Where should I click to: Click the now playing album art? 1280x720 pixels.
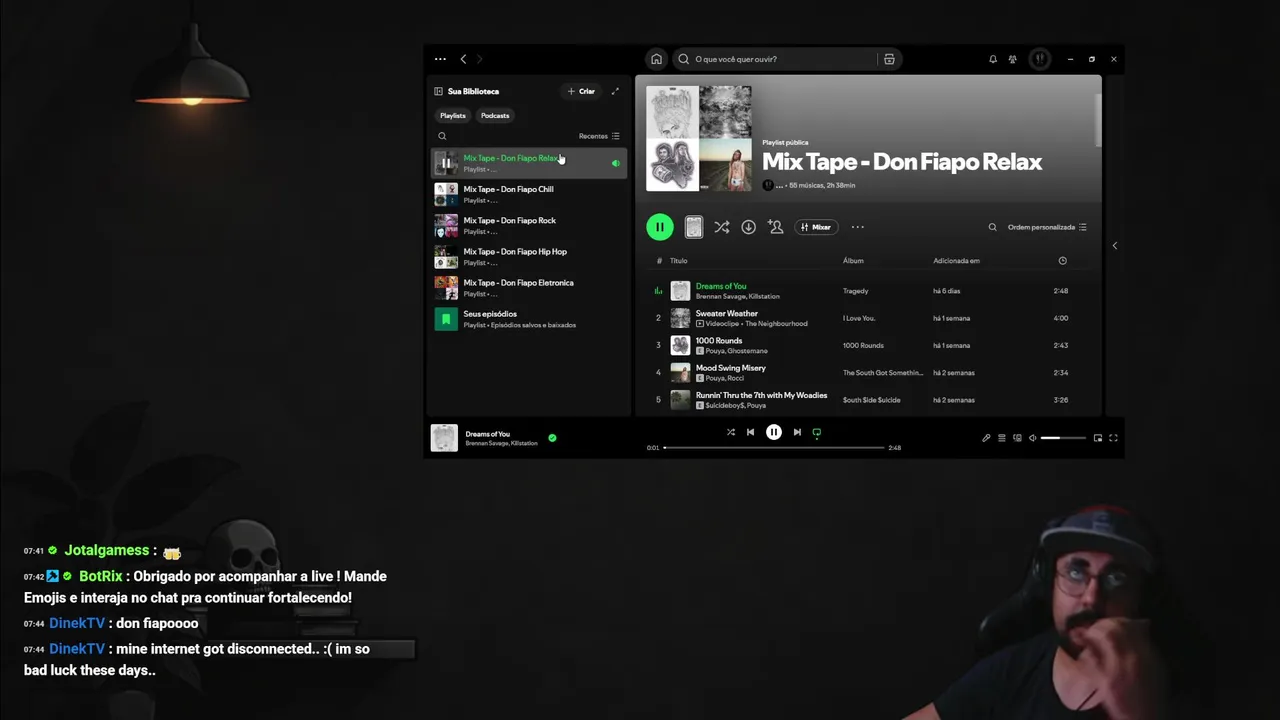pyautogui.click(x=444, y=438)
